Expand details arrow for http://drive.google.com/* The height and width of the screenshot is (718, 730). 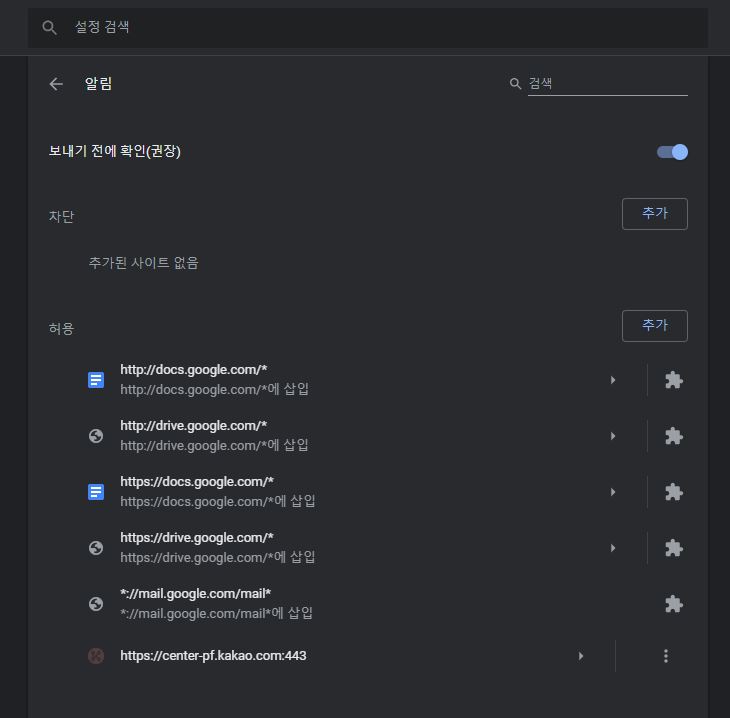point(613,436)
